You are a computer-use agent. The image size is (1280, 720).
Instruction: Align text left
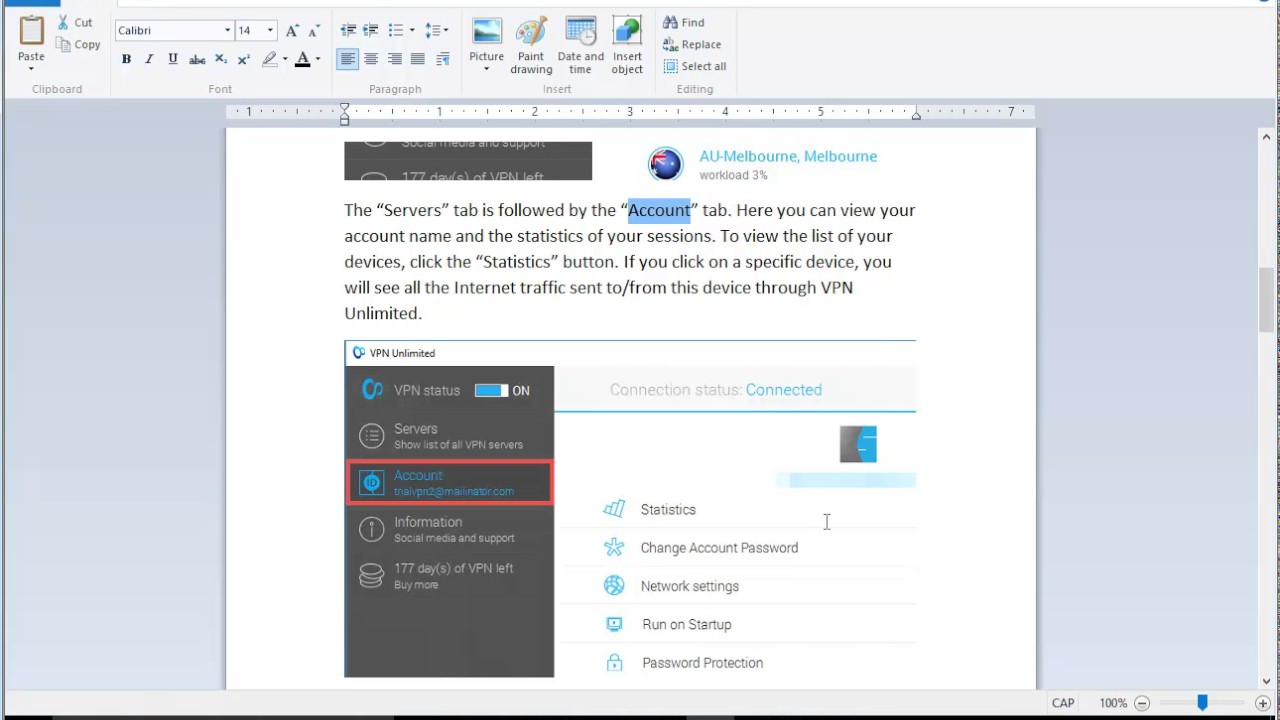point(347,60)
